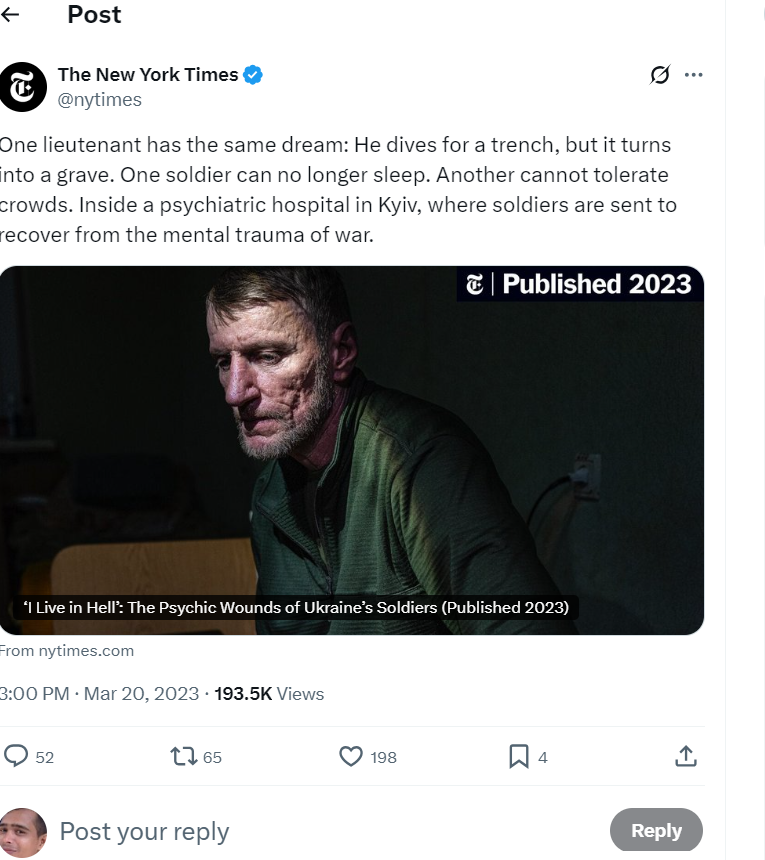The height and width of the screenshot is (860, 765).
Task: Click the 'From nytimes.com' source link
Action: pos(67,651)
